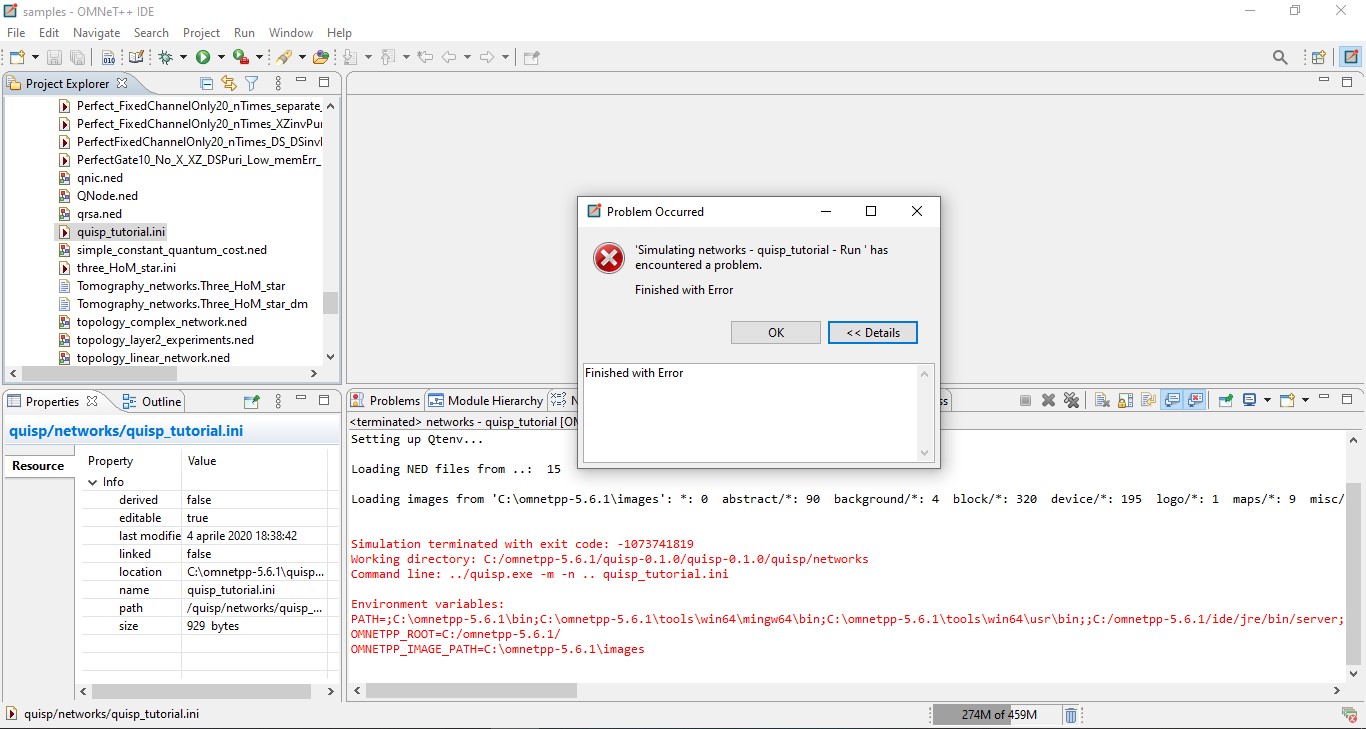Remove all terminated launches from Console

pos(1071,400)
